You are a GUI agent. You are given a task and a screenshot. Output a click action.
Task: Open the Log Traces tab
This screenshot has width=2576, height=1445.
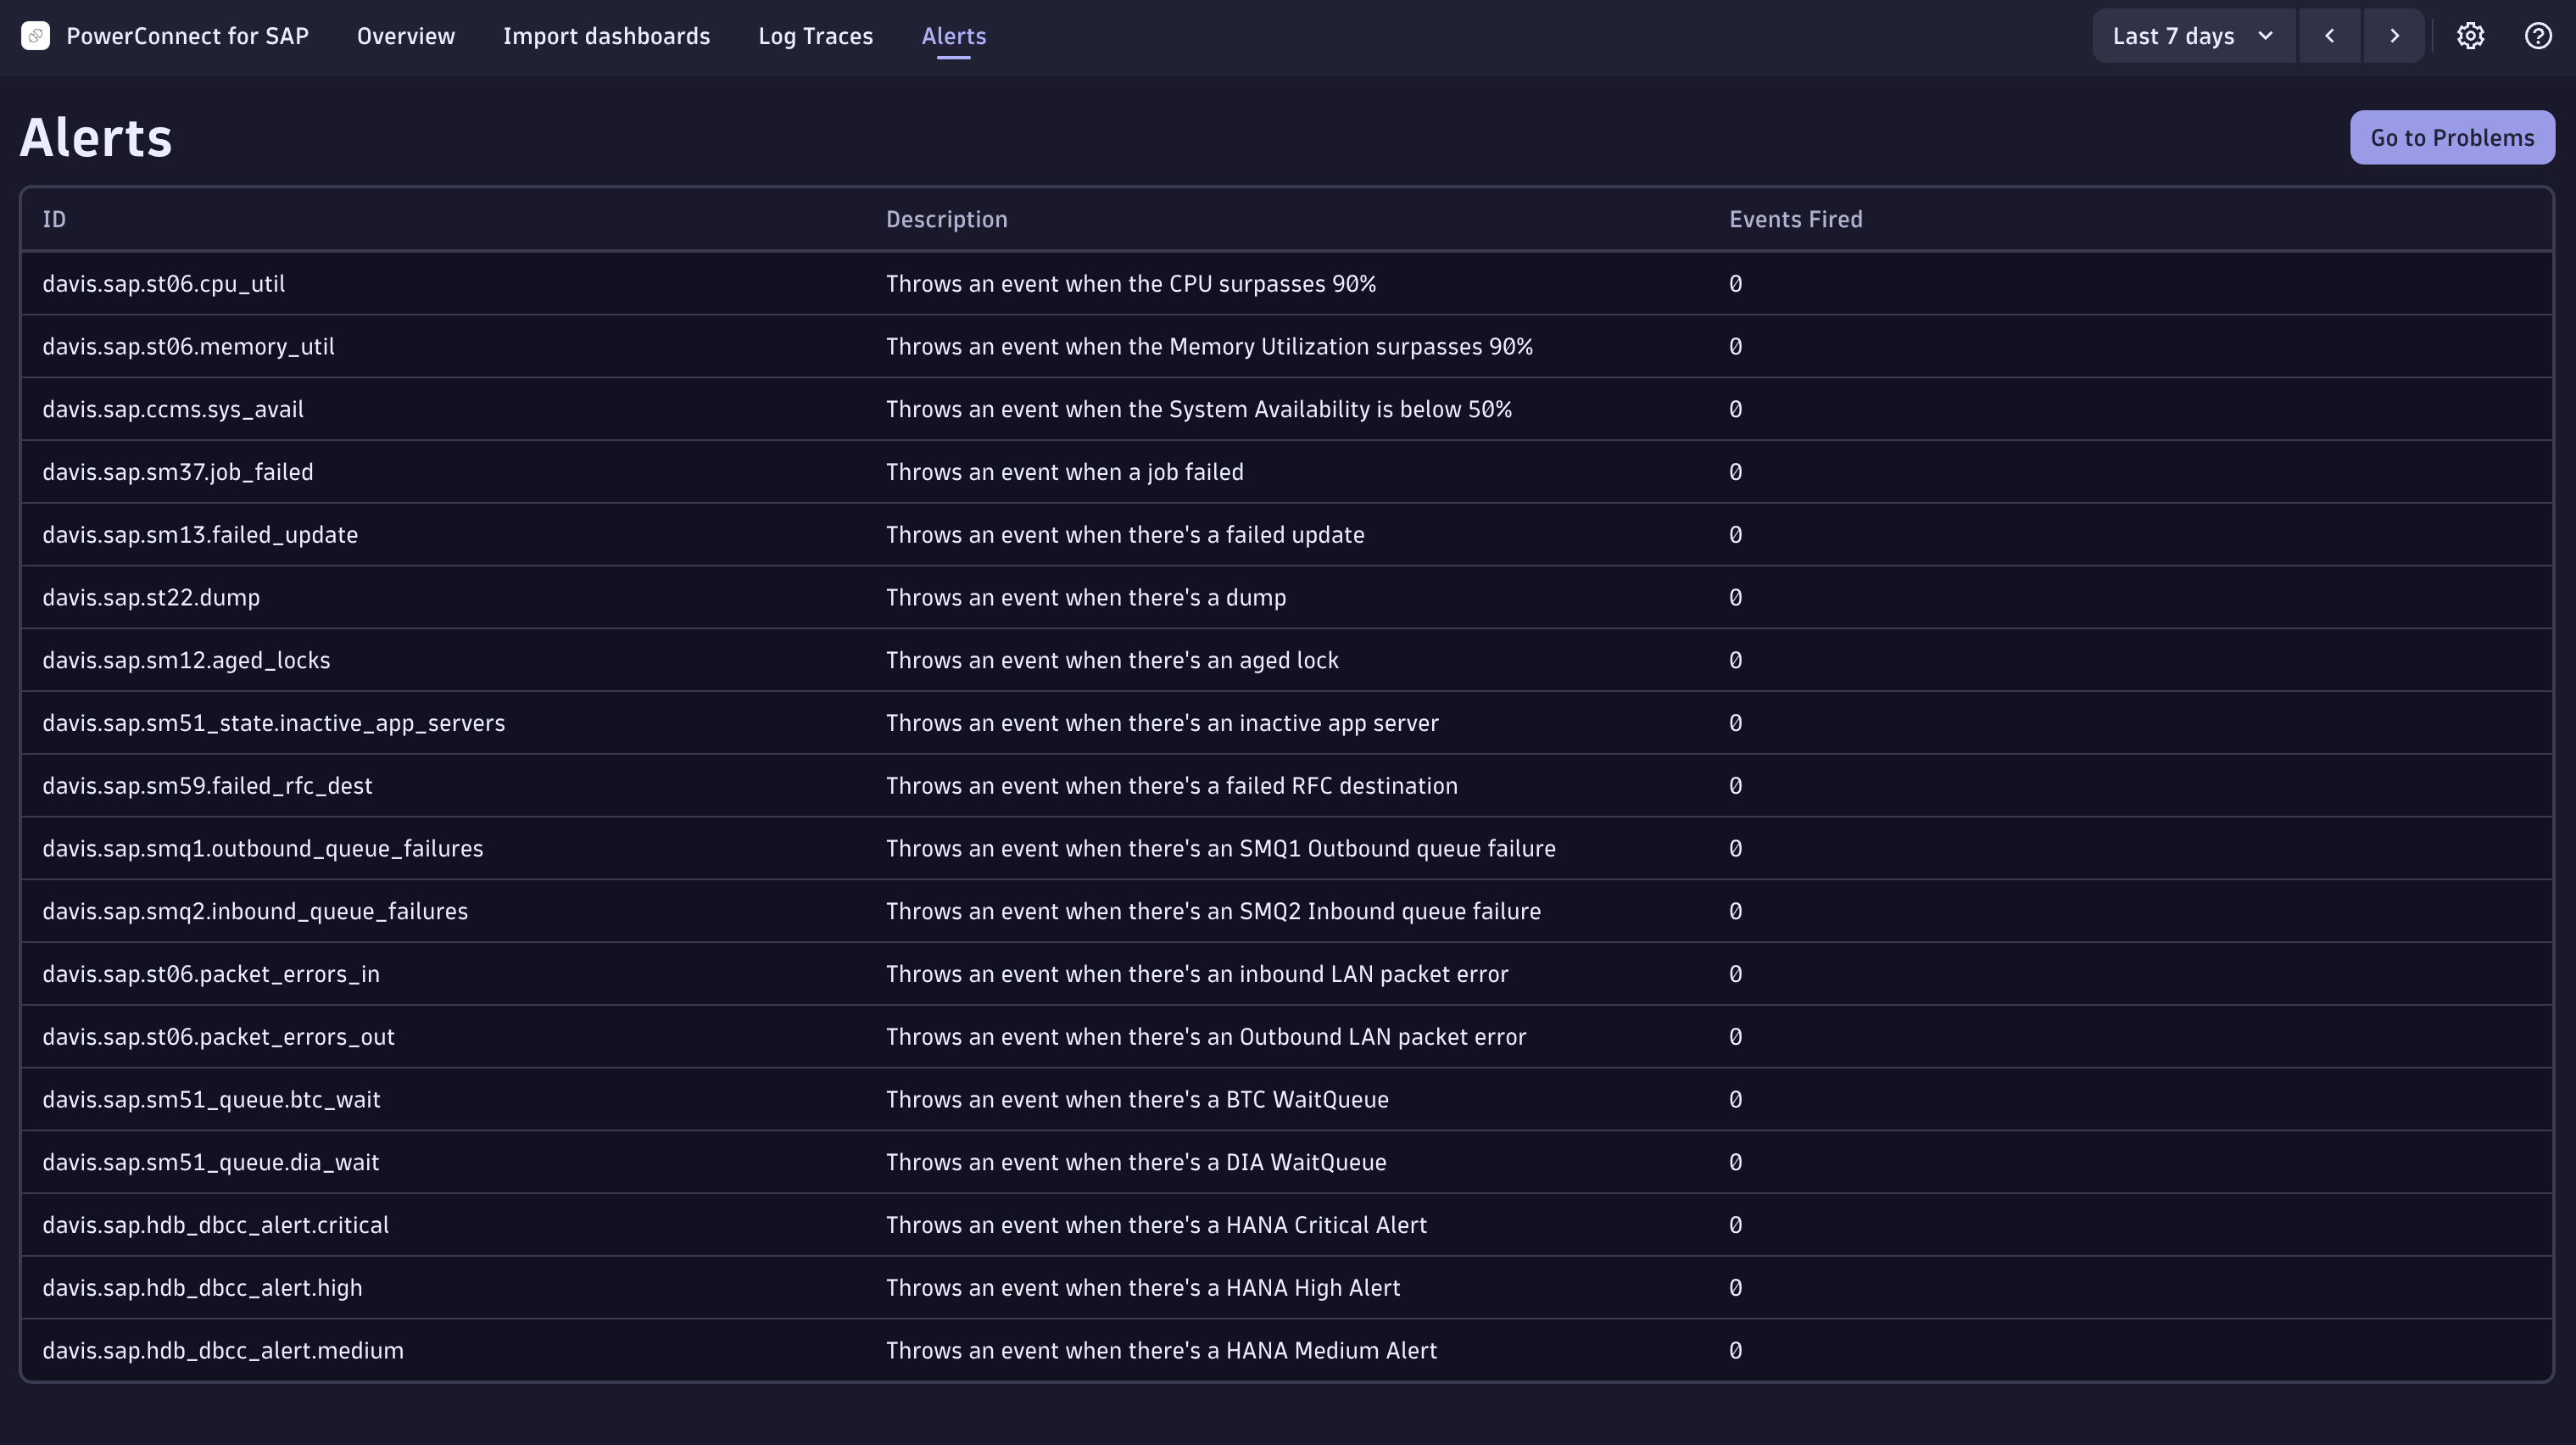click(x=815, y=36)
